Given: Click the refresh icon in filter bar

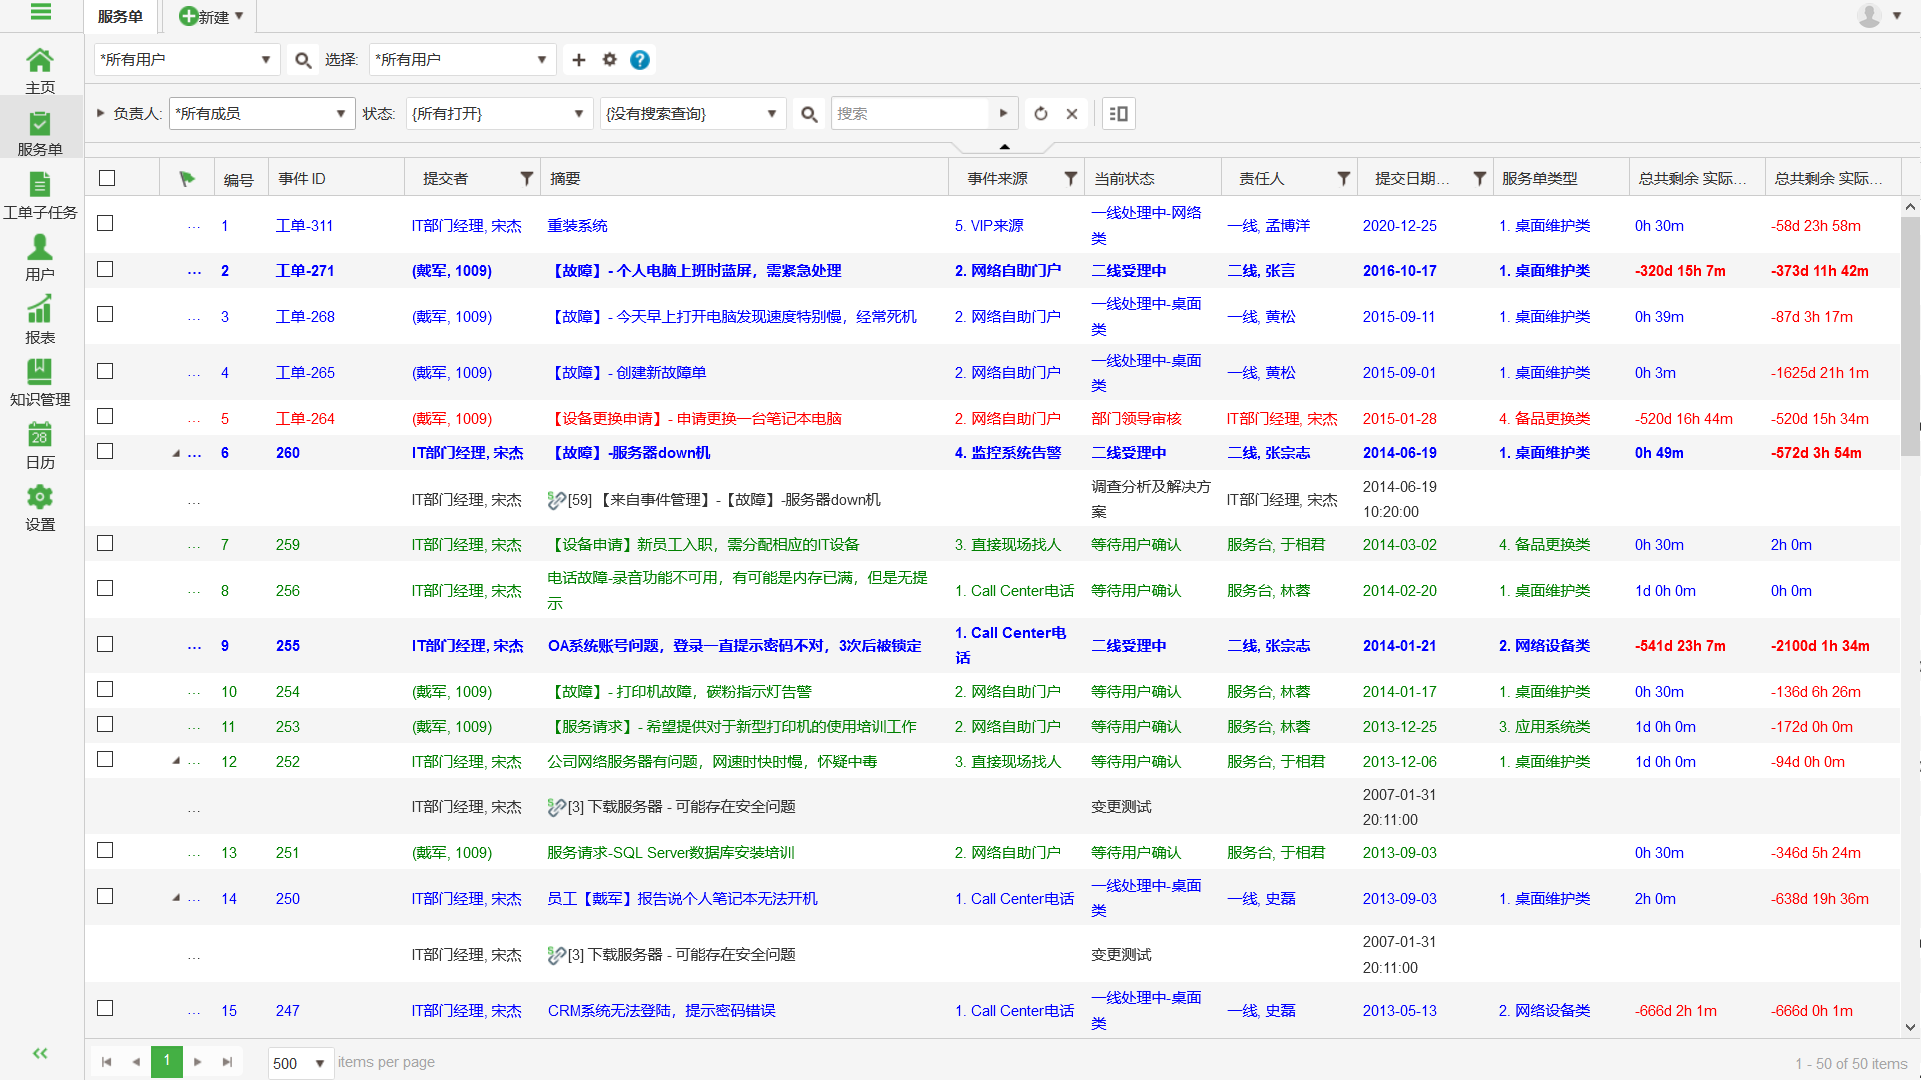Looking at the screenshot, I should click(x=1041, y=114).
